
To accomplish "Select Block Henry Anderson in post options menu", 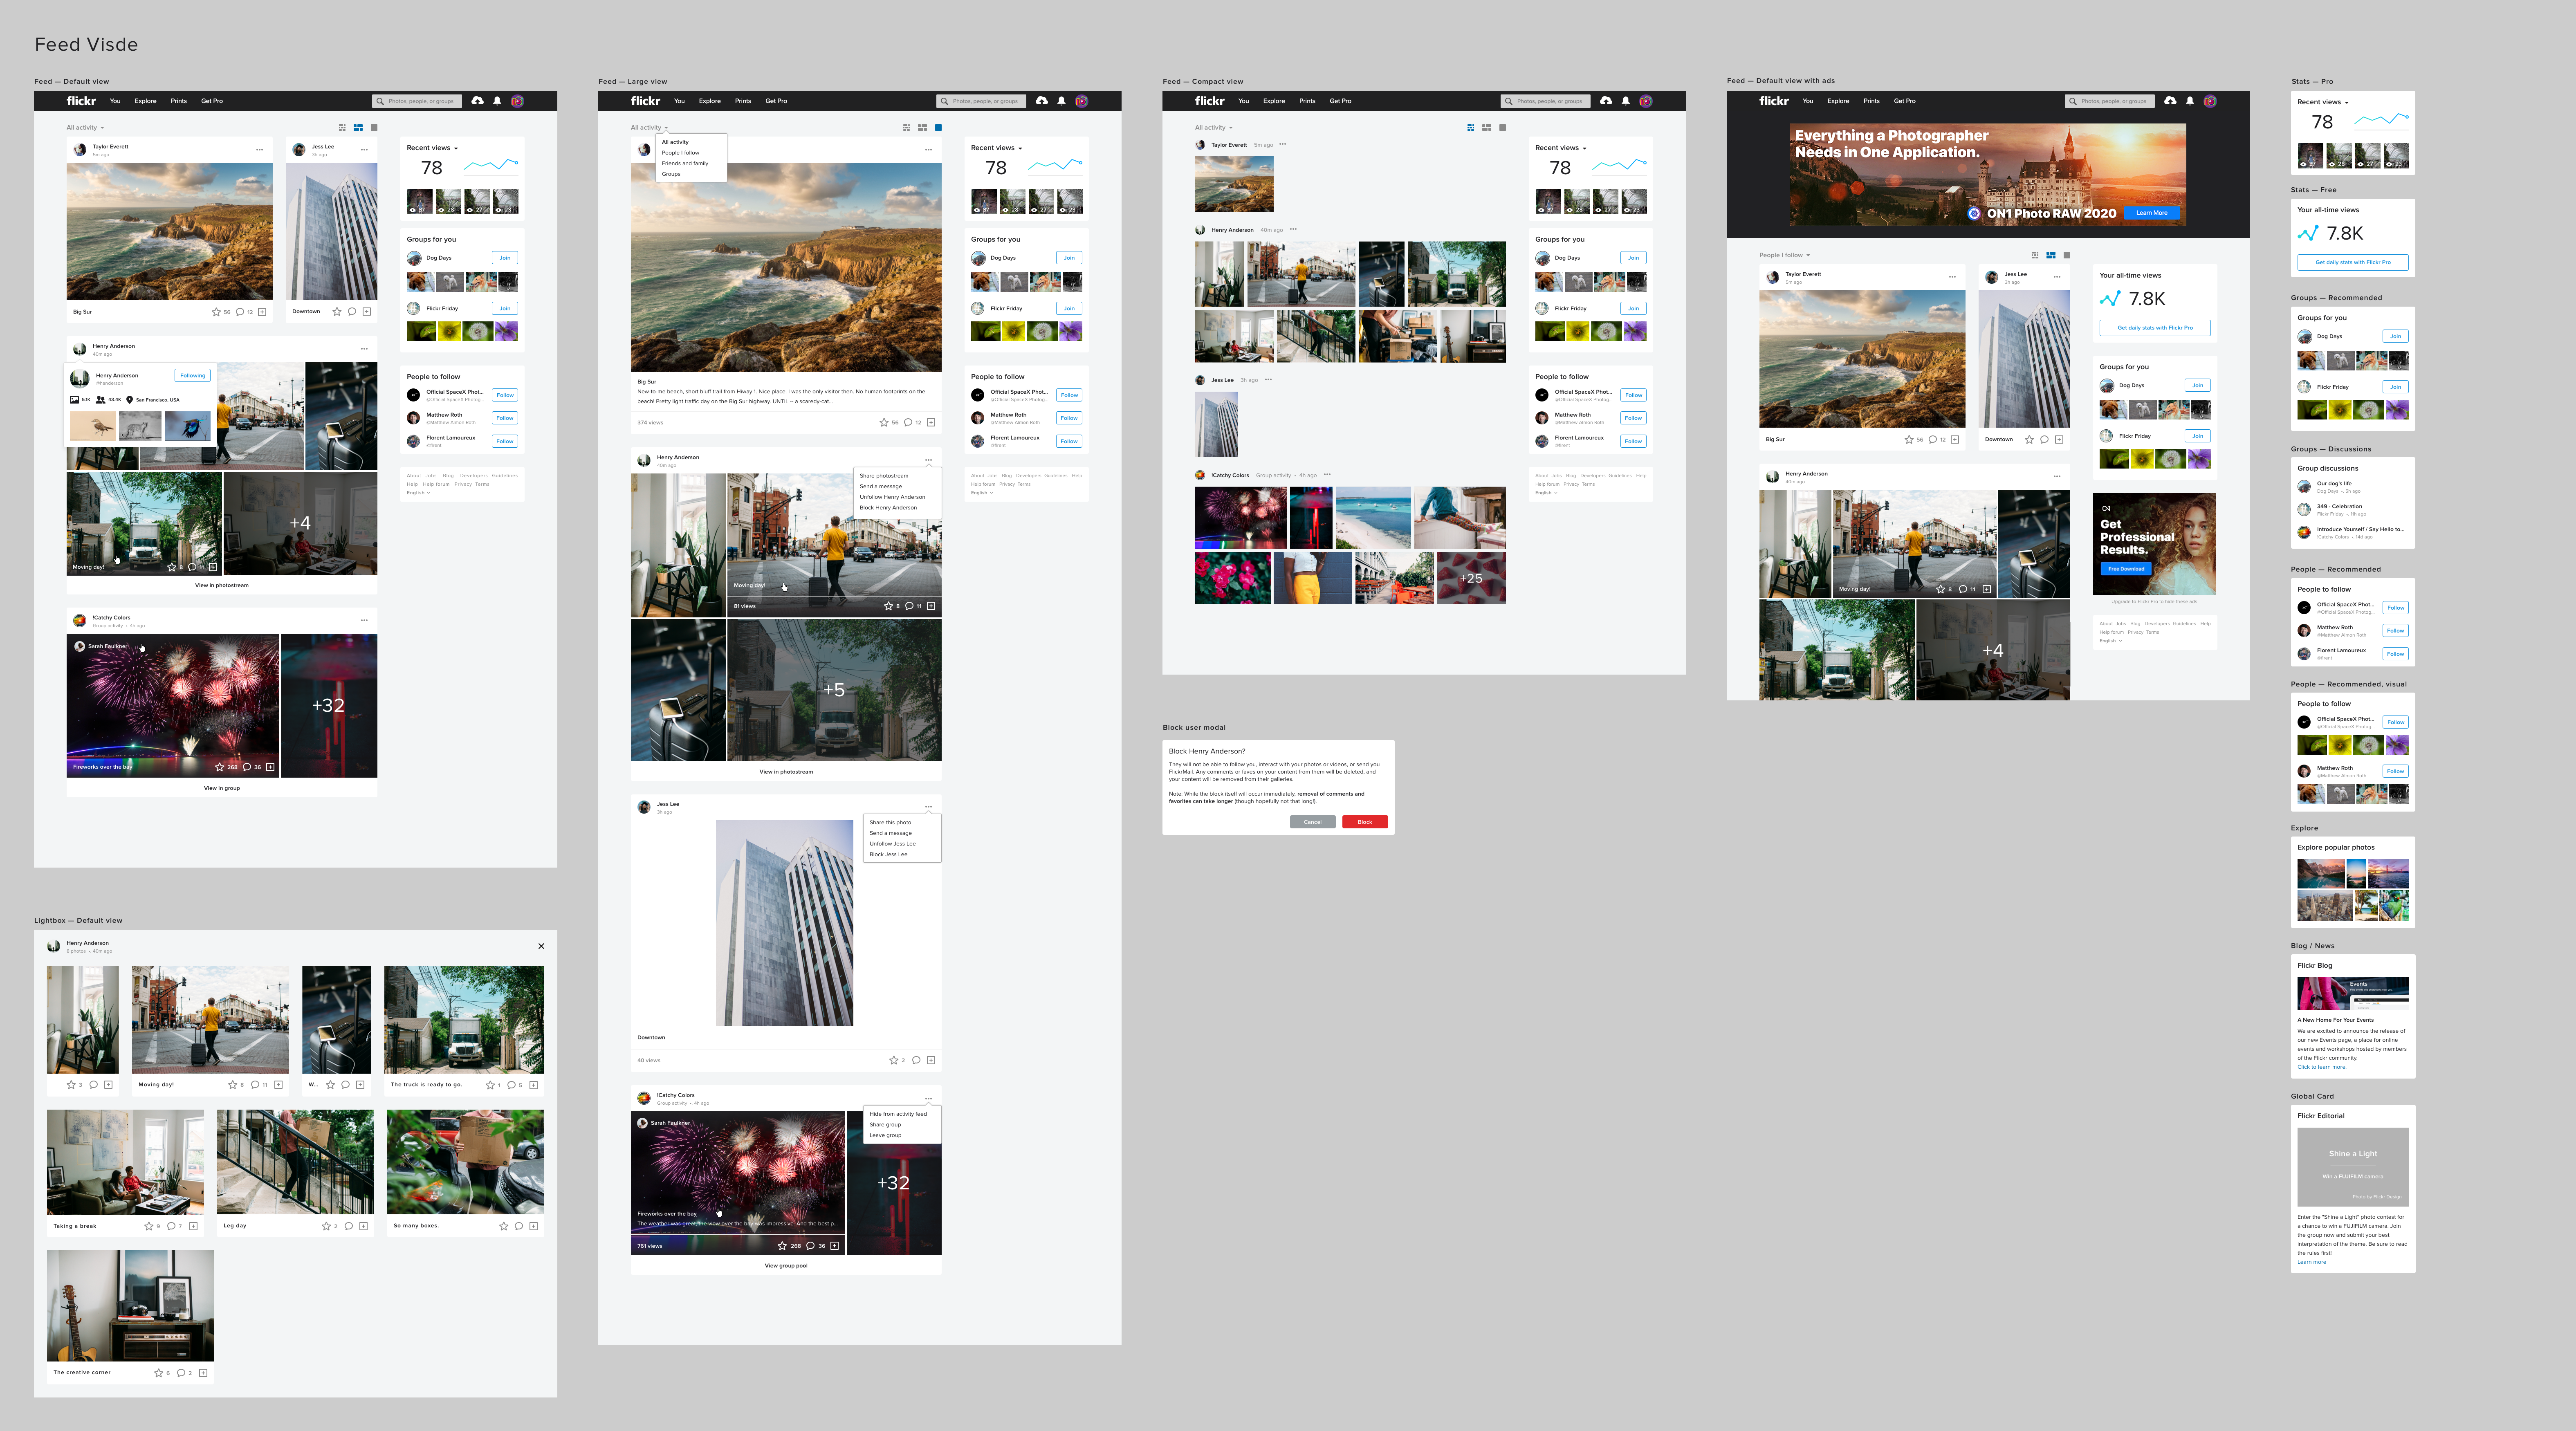I will pos(888,508).
